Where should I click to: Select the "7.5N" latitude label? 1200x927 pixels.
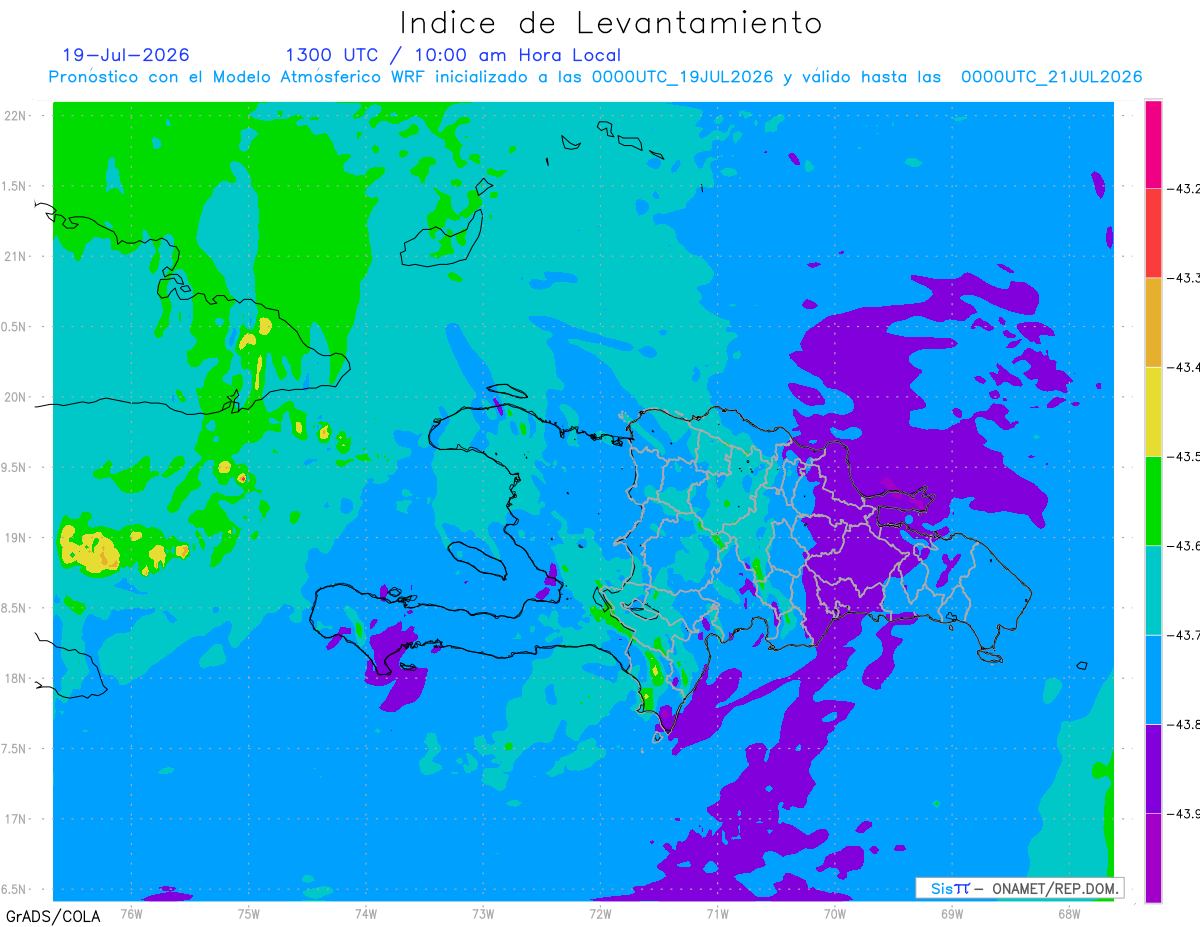pos(14,749)
